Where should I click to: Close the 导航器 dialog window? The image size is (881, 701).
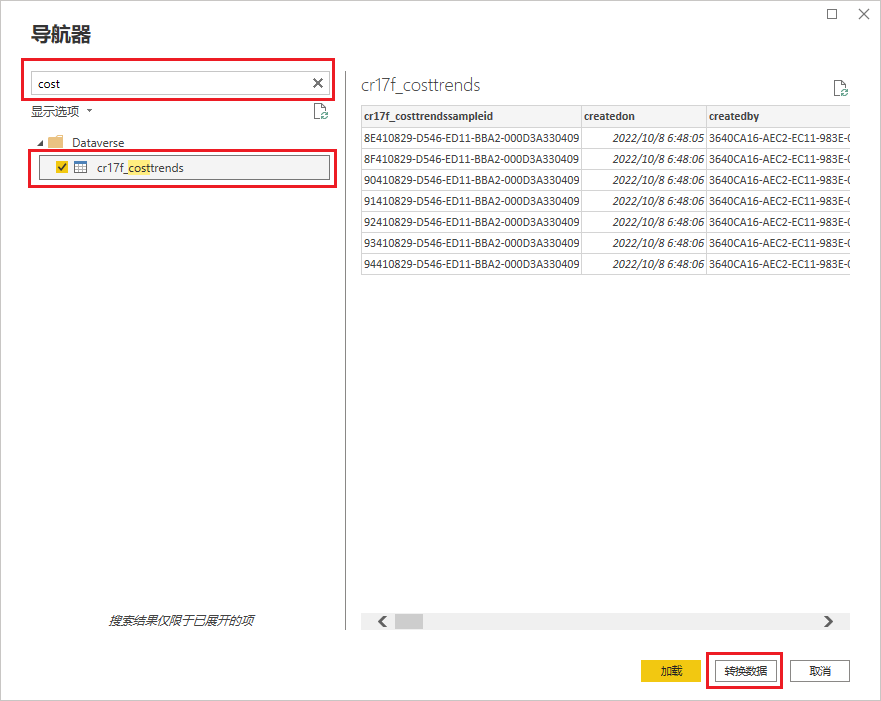864,14
